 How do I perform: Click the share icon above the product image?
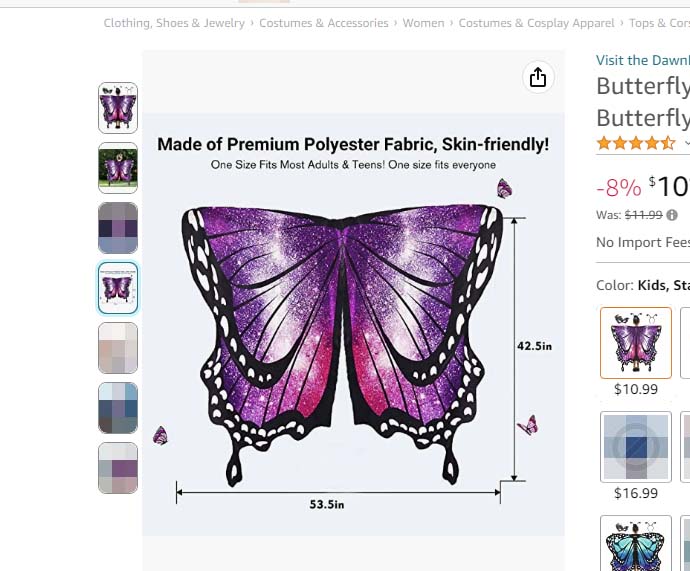(x=538, y=77)
